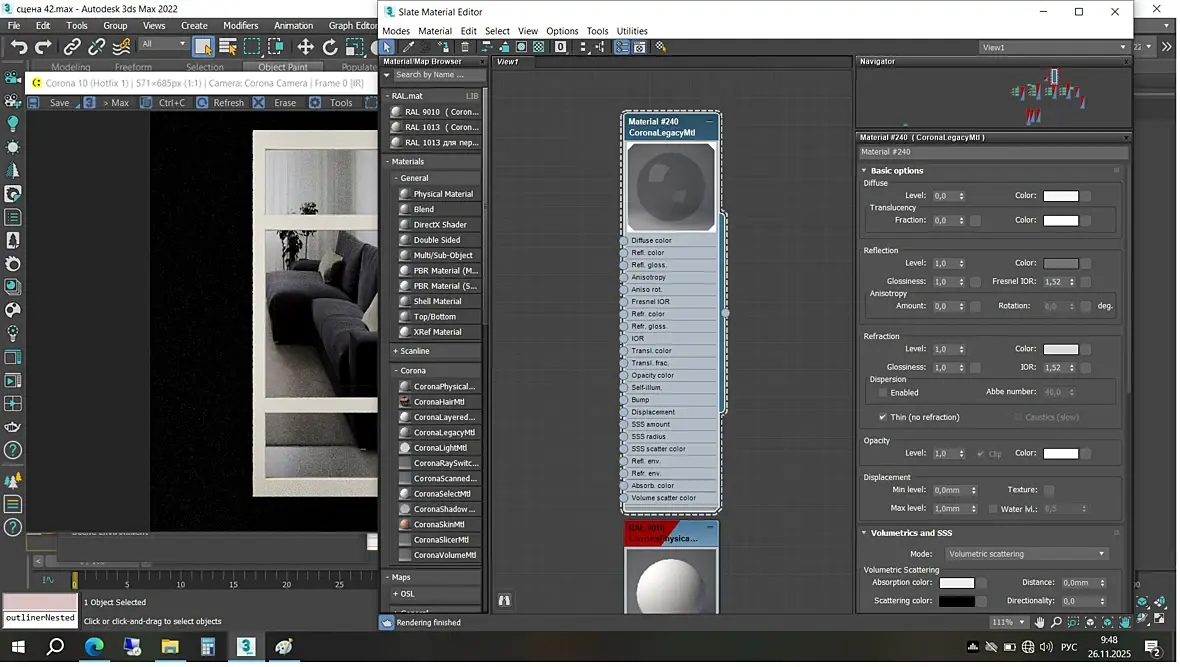Click the Material ID Channel 0 button
Screen dimensions: 1180x667
[x=561, y=47]
